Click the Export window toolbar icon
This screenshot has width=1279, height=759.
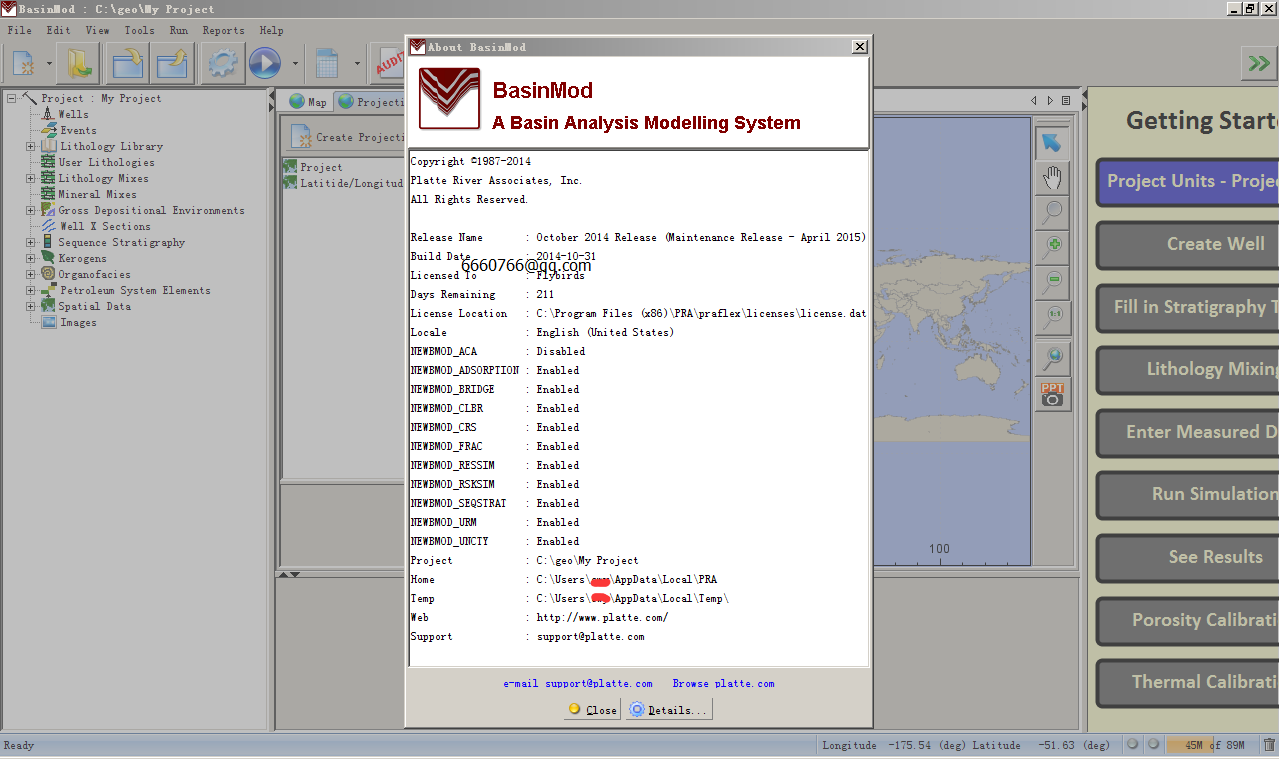click(173, 64)
